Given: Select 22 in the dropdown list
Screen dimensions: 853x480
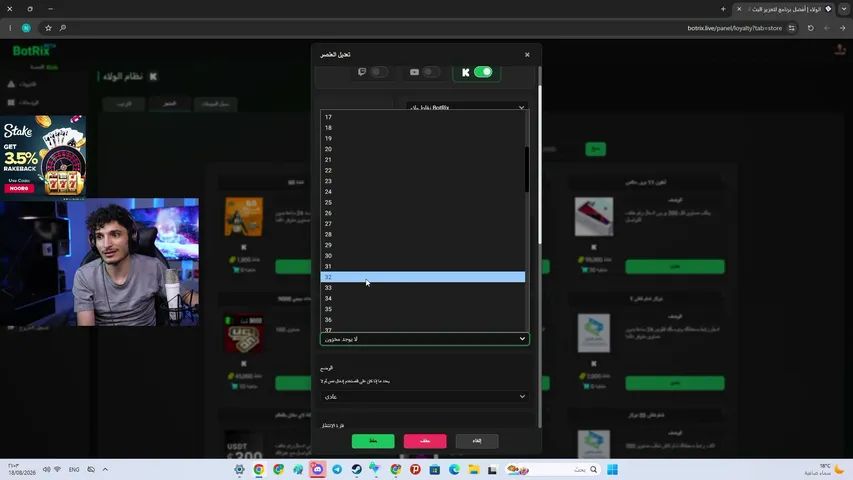Looking at the screenshot, I should point(423,170).
